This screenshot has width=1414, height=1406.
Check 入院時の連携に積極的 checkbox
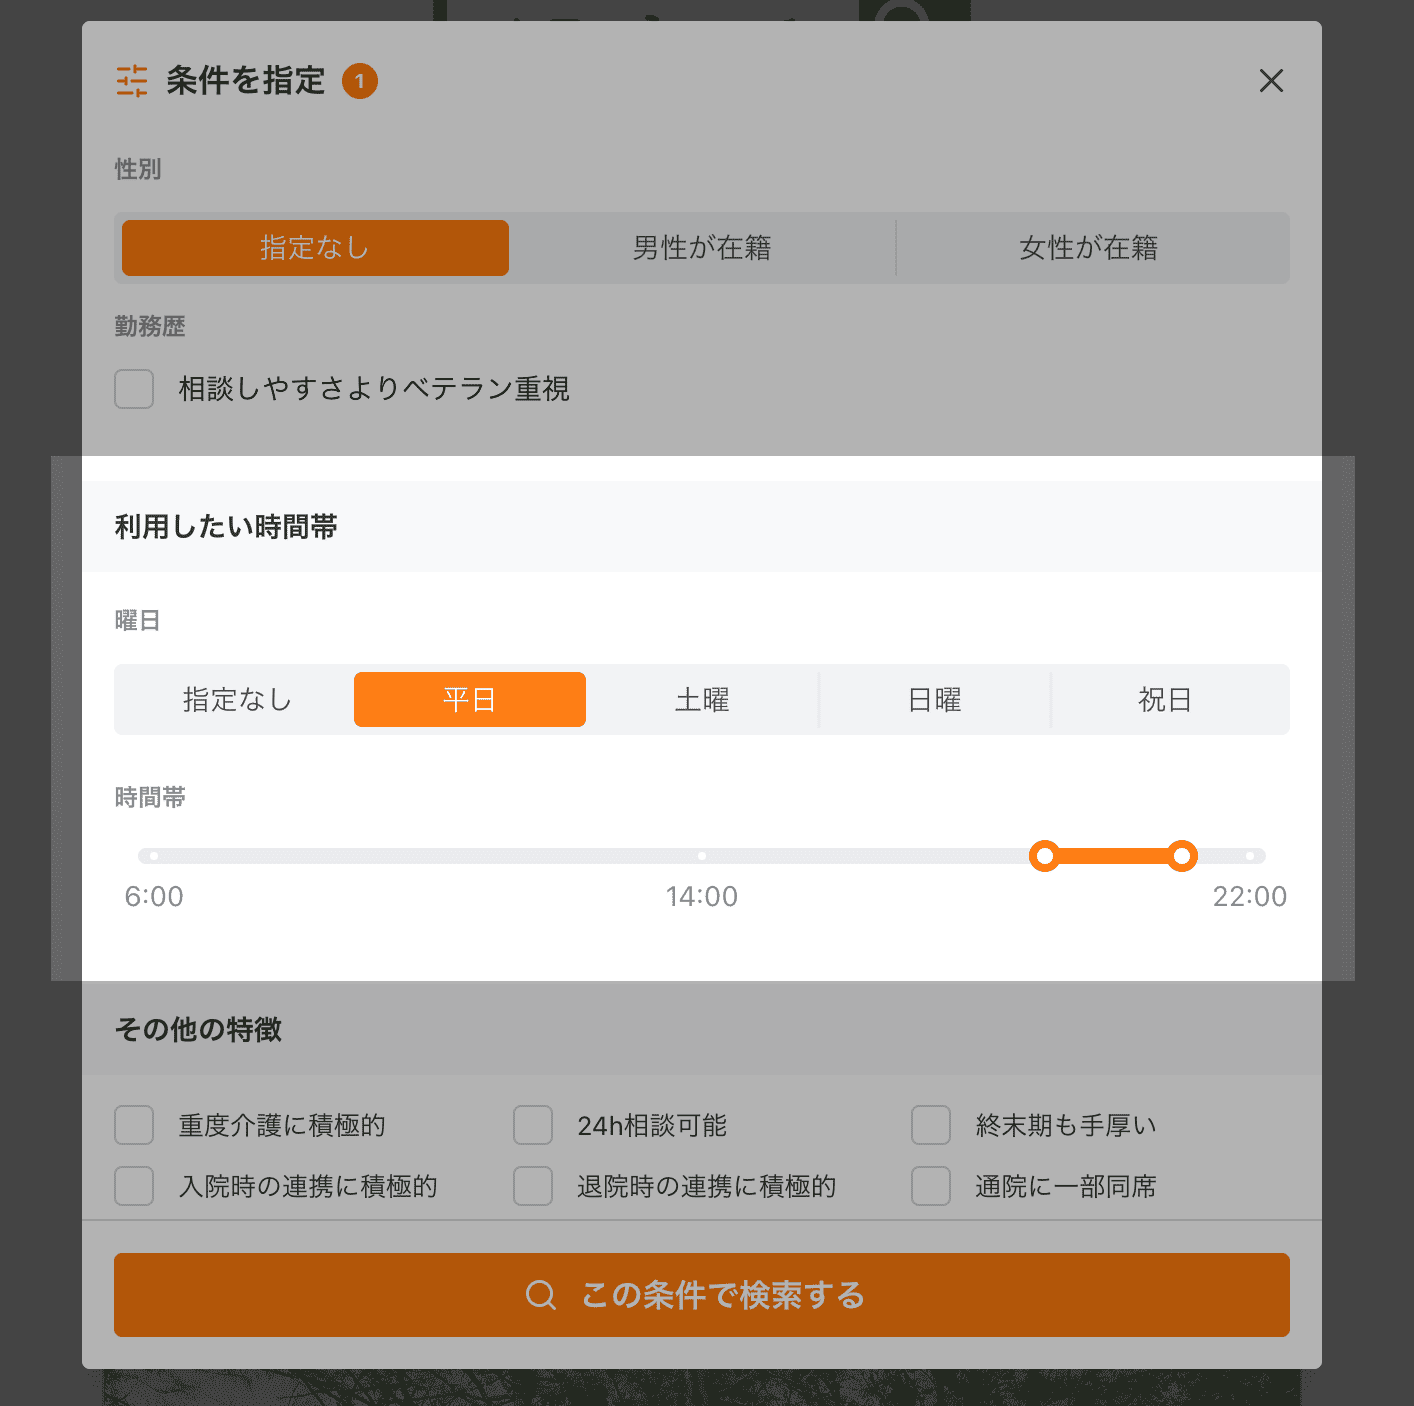coord(134,1186)
